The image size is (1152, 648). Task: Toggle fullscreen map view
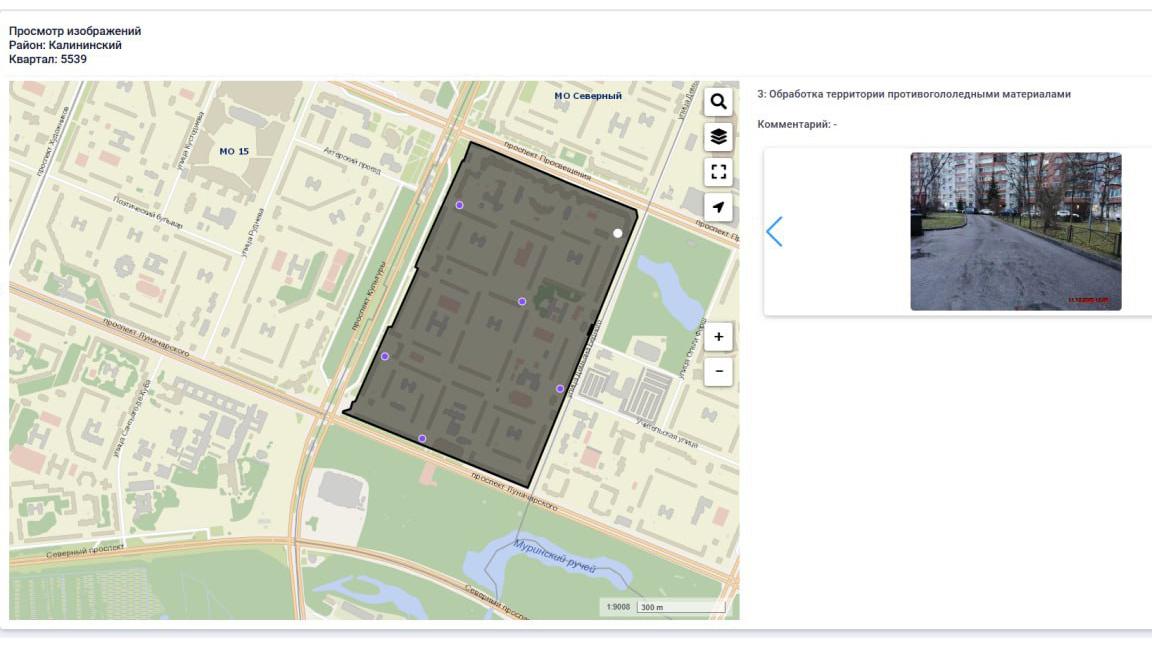click(718, 172)
